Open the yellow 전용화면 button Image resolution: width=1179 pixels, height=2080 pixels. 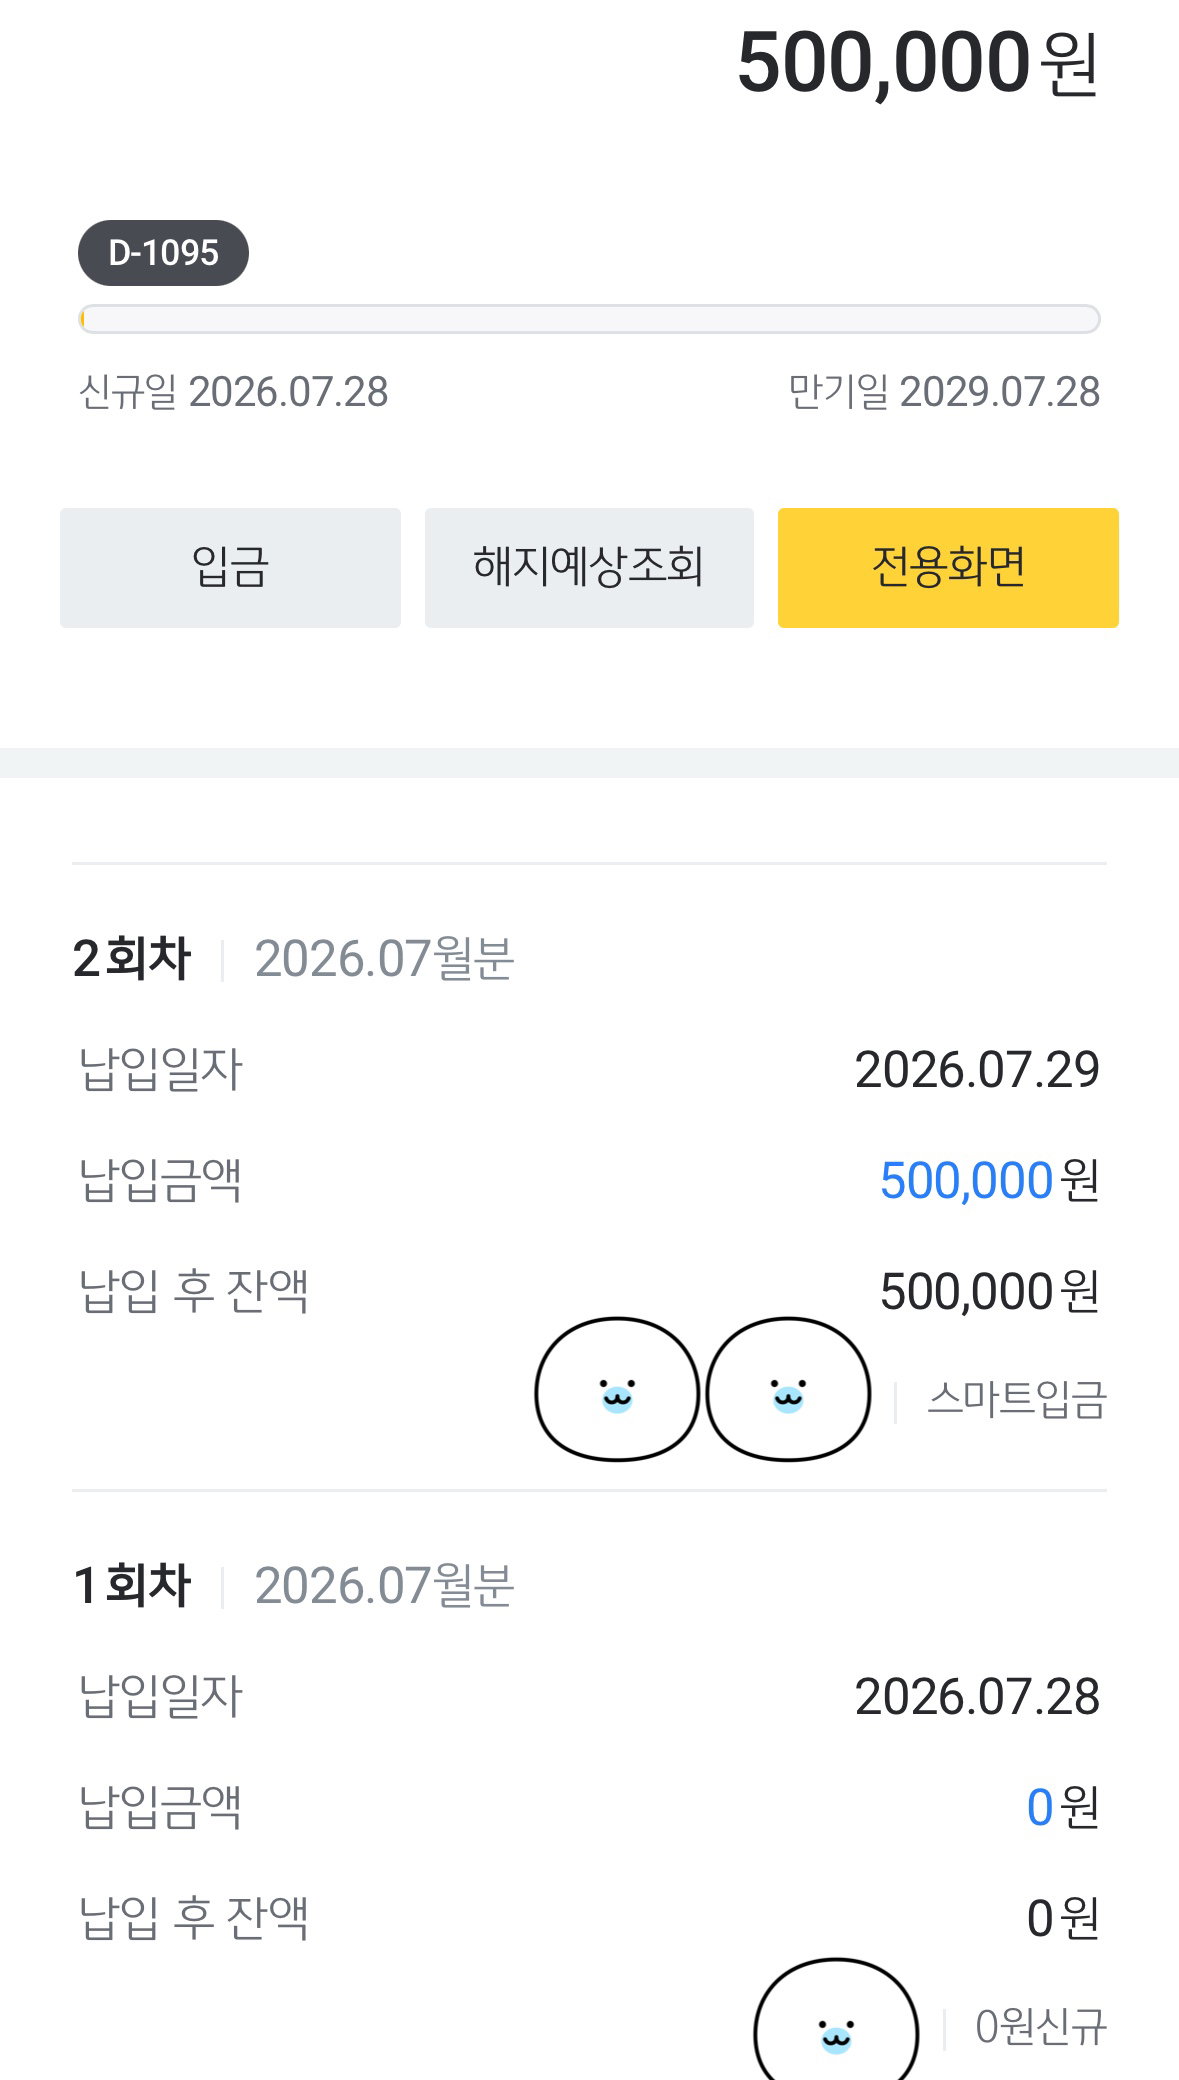click(x=948, y=568)
